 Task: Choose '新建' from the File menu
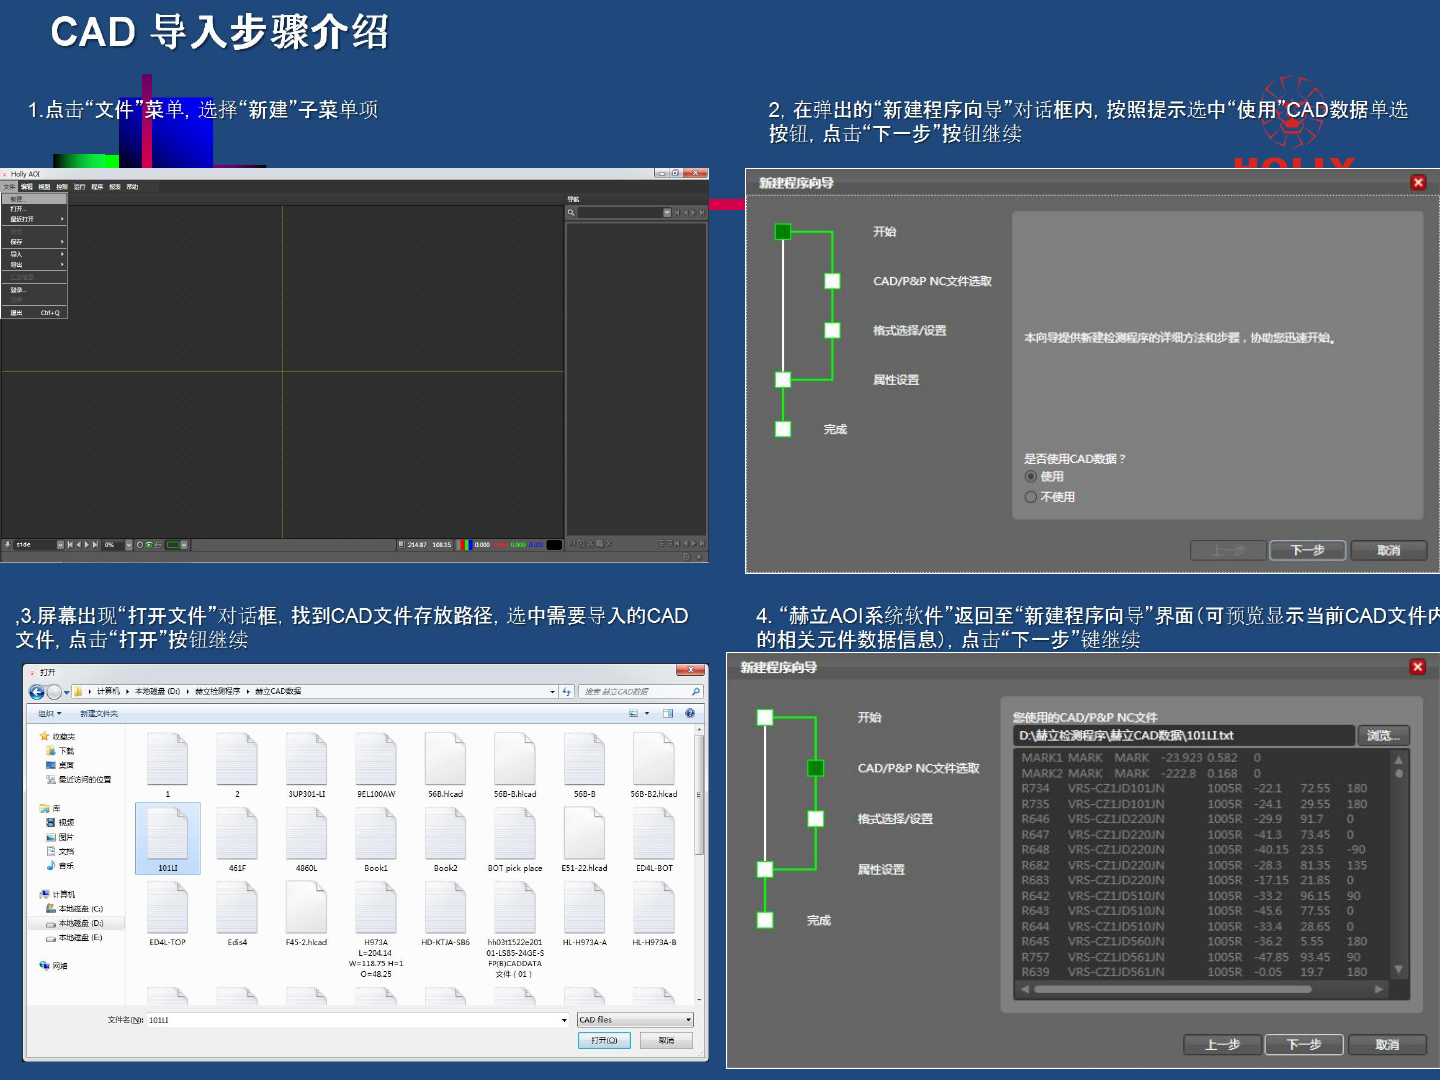pyautogui.click(x=34, y=199)
